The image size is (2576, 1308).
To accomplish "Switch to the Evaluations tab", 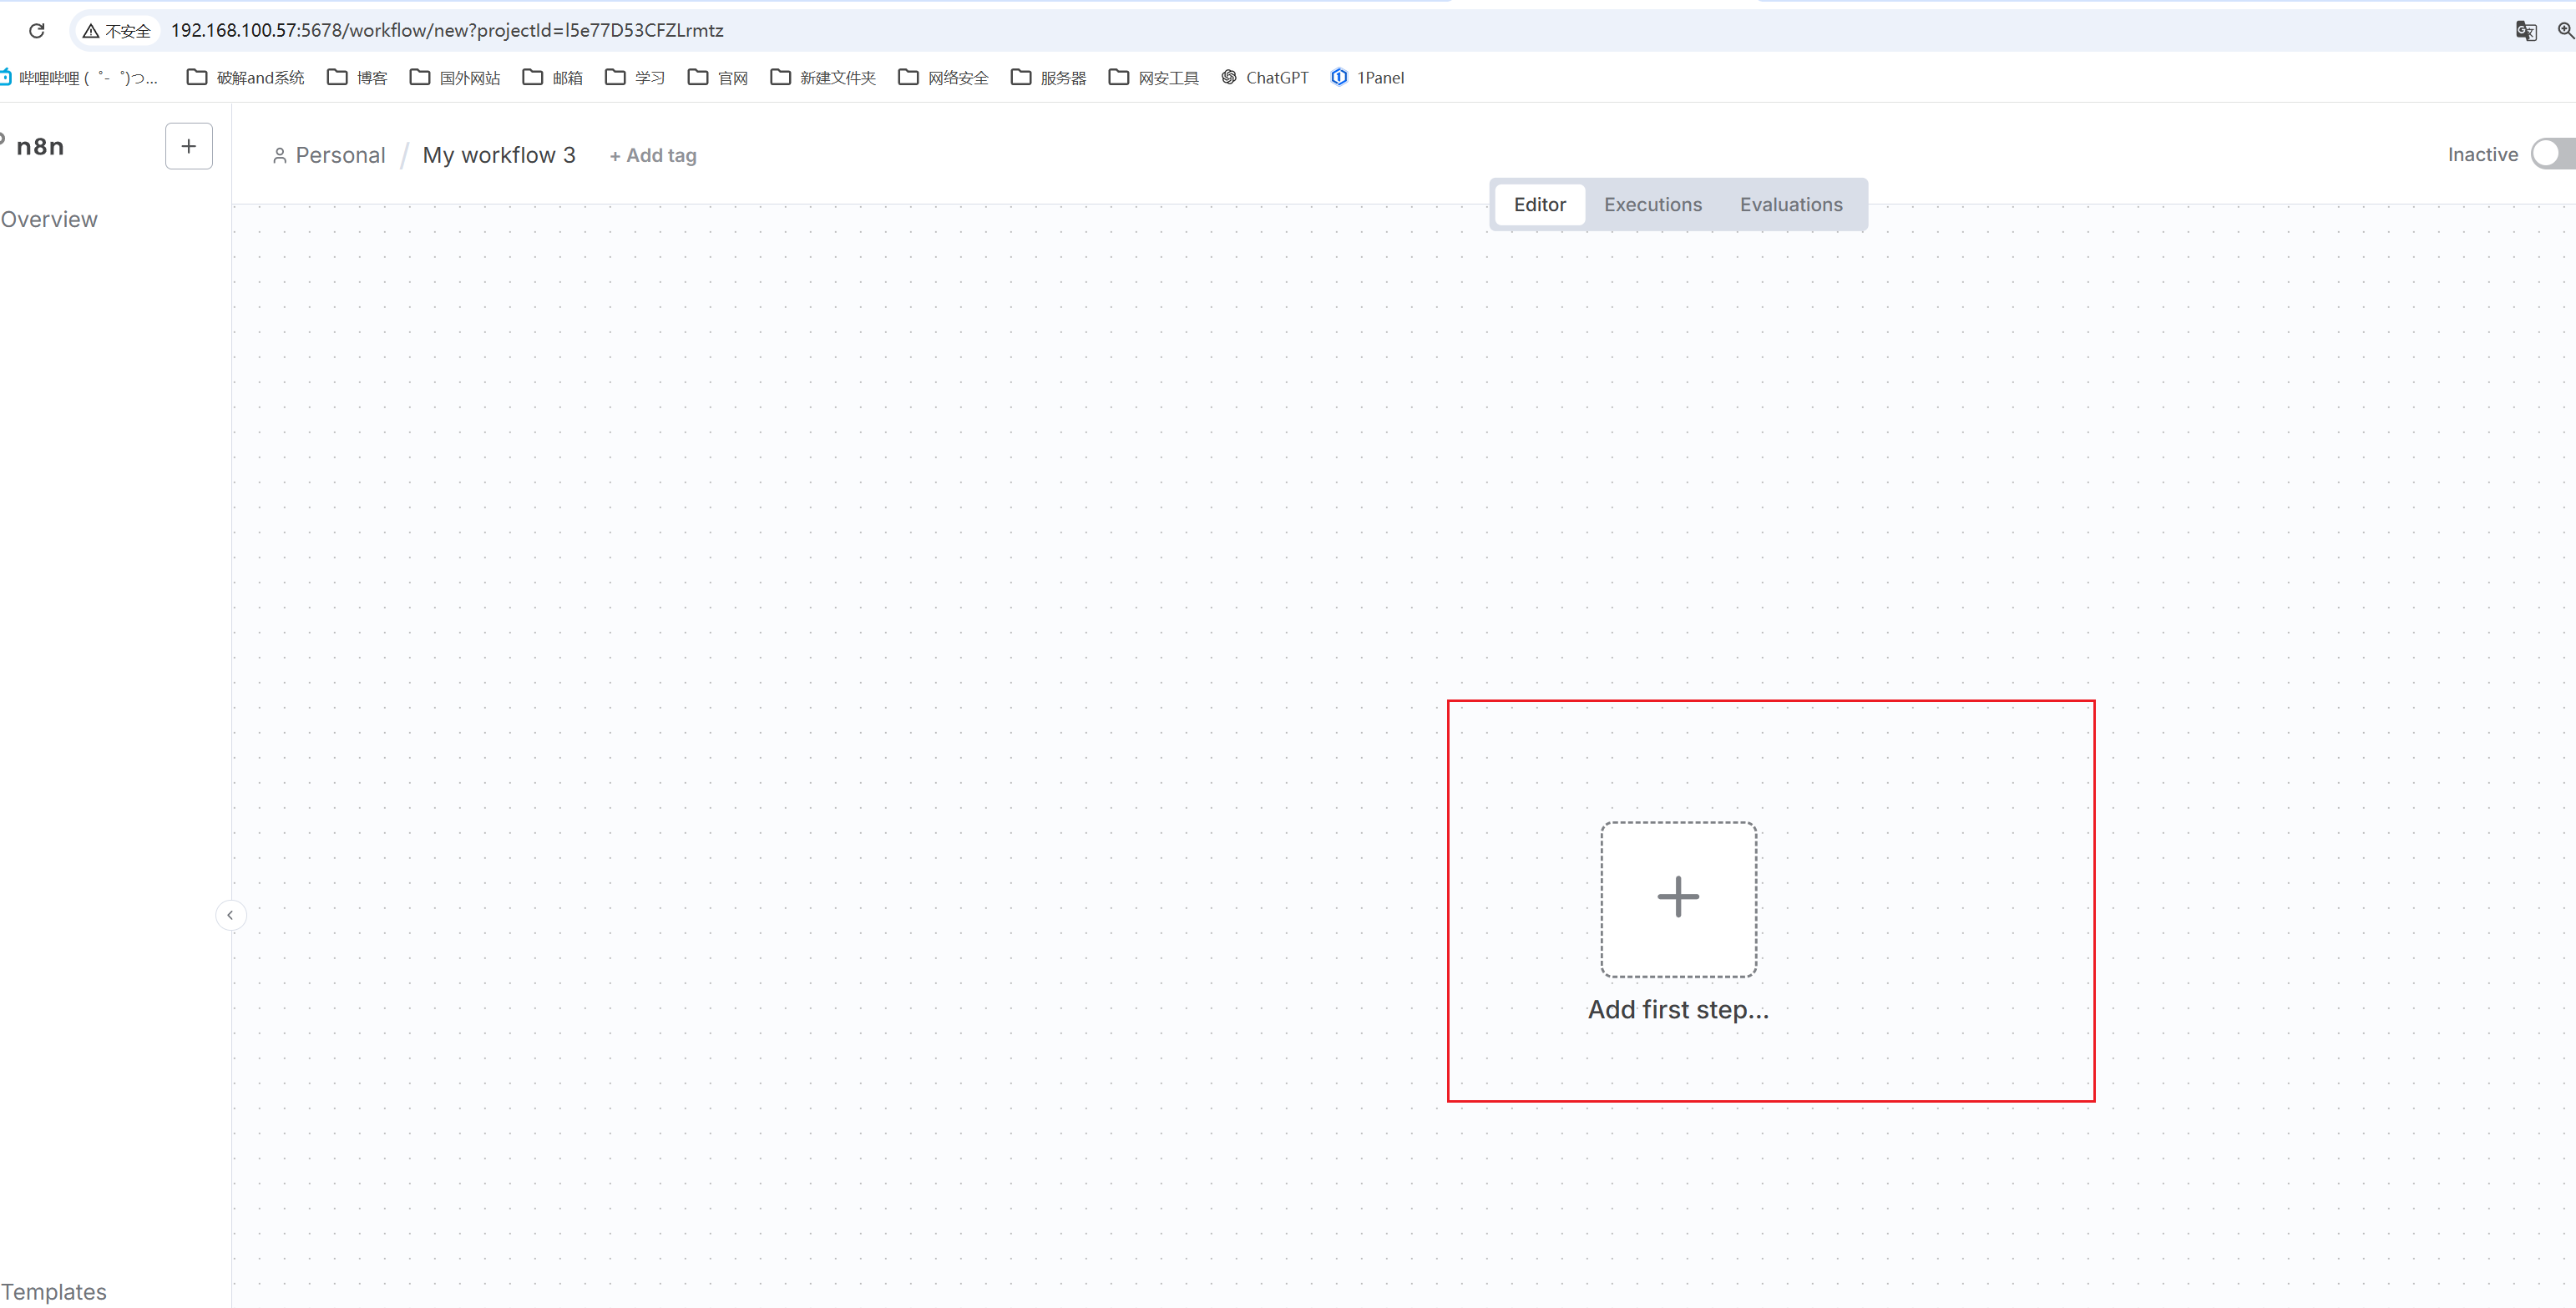I will tap(1790, 205).
